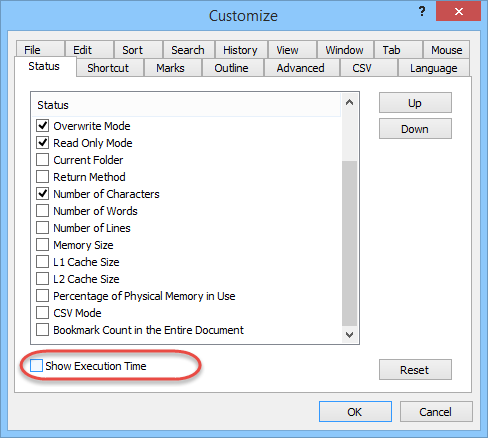The image size is (488, 438).
Task: Toggle Number of Words checkbox
Action: click(x=43, y=211)
